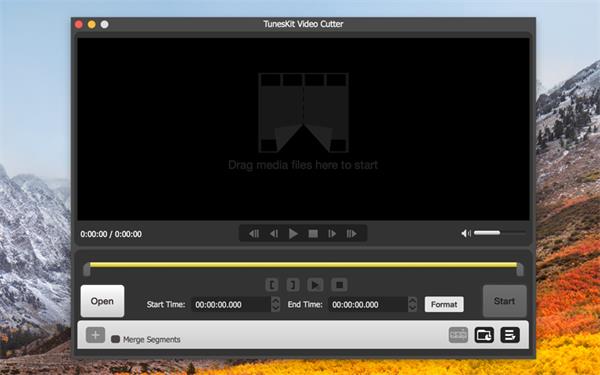Image resolution: width=600 pixels, height=375 pixels.
Task: Enable the Merge Segments checkbox
Action: (115, 339)
